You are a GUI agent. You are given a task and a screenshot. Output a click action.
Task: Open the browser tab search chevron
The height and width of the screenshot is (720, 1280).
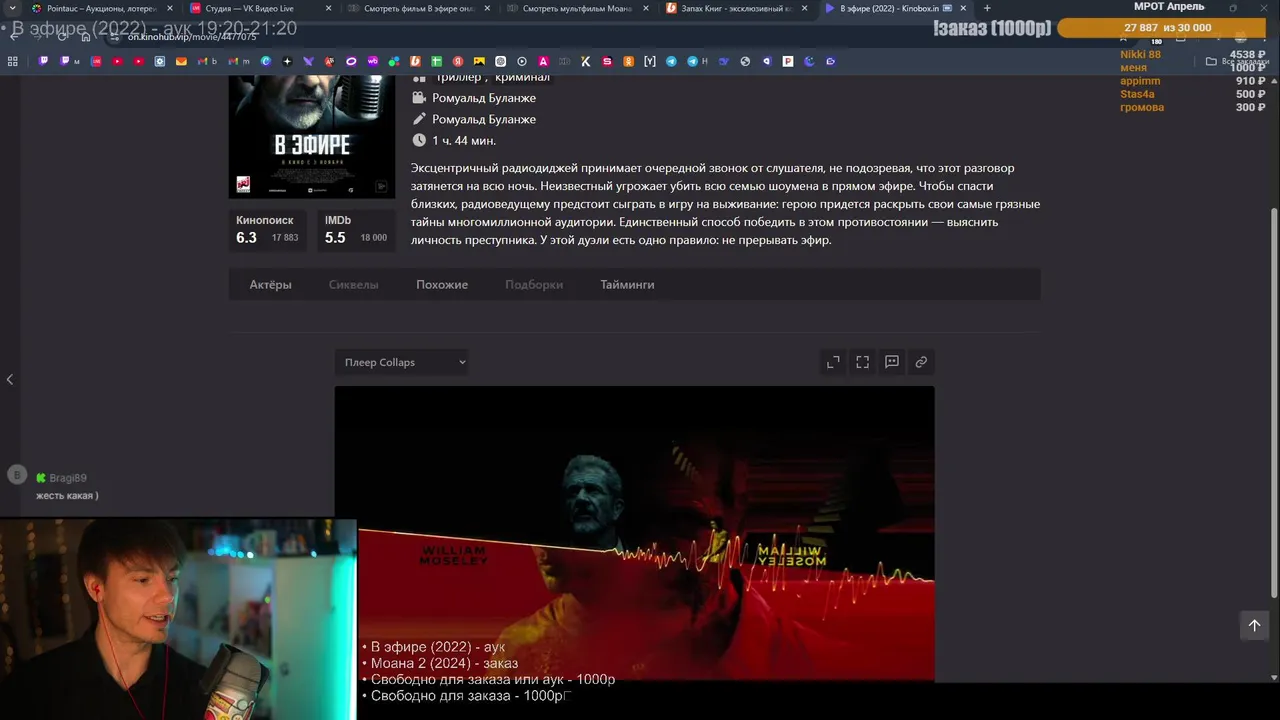pos(12,8)
